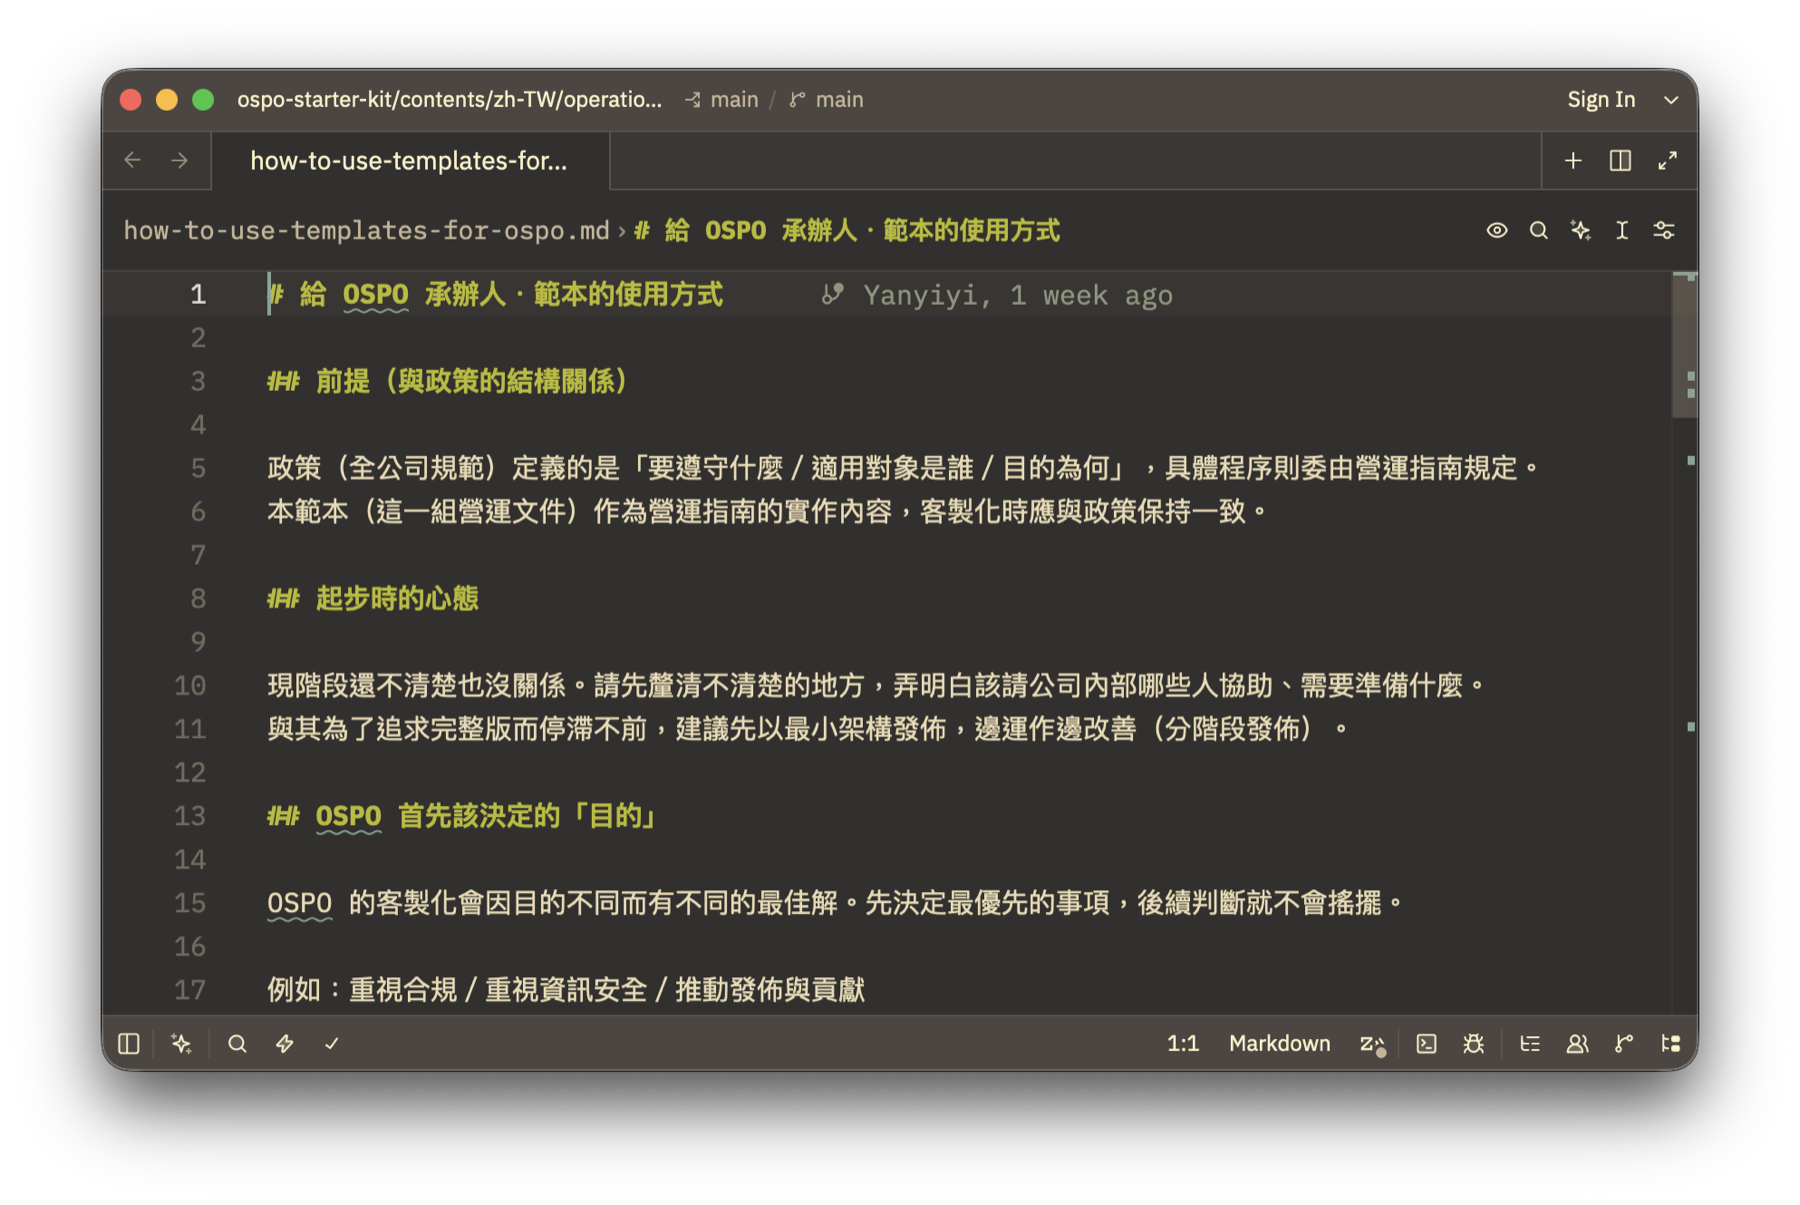Screen dimensions: 1800x1205
Task: Toggle the outline panel
Action: click(1530, 1044)
